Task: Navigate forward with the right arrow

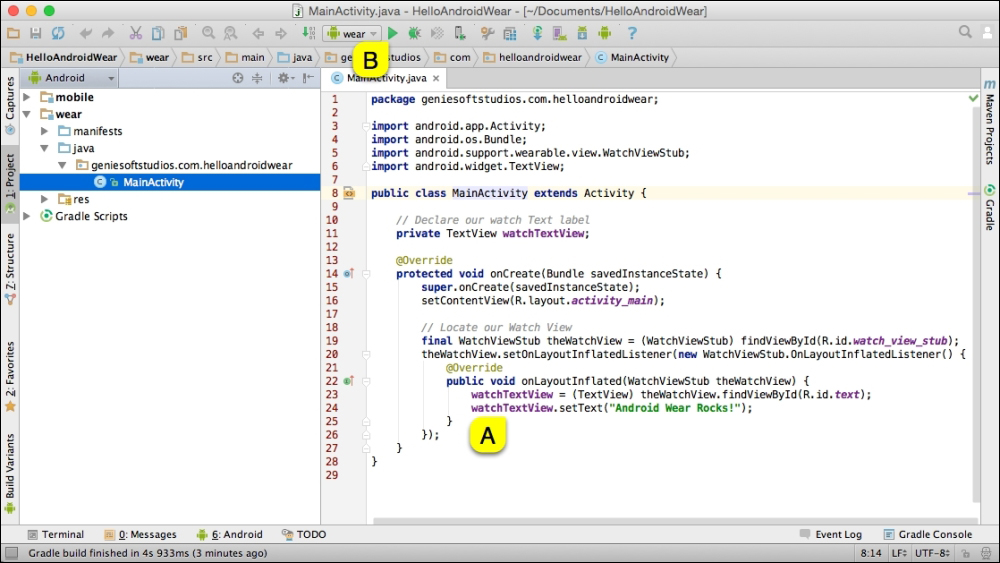Action: (x=281, y=33)
